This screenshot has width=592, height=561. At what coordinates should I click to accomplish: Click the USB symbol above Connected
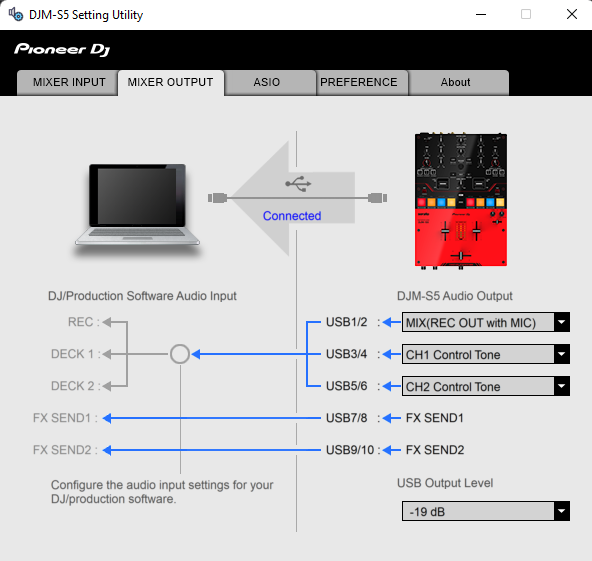(x=298, y=183)
